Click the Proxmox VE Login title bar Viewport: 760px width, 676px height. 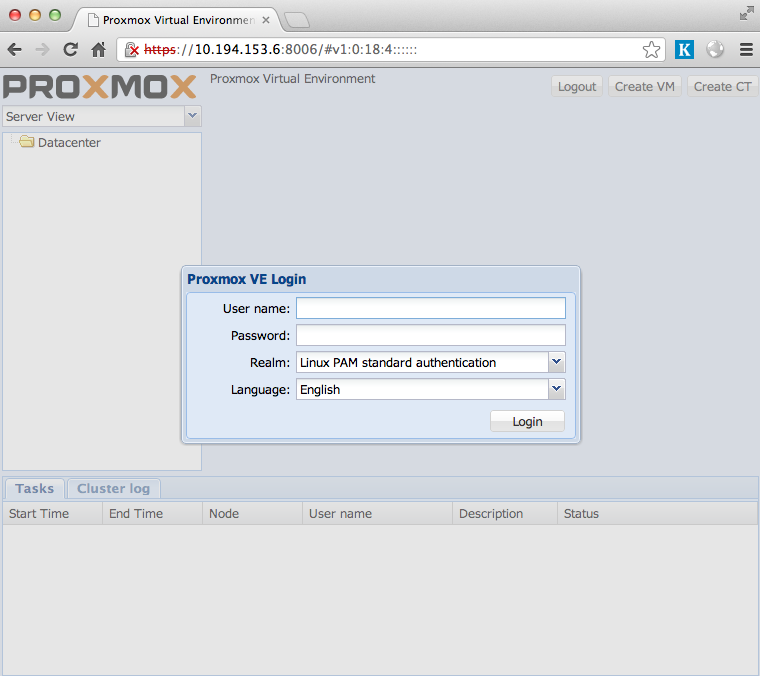[381, 279]
